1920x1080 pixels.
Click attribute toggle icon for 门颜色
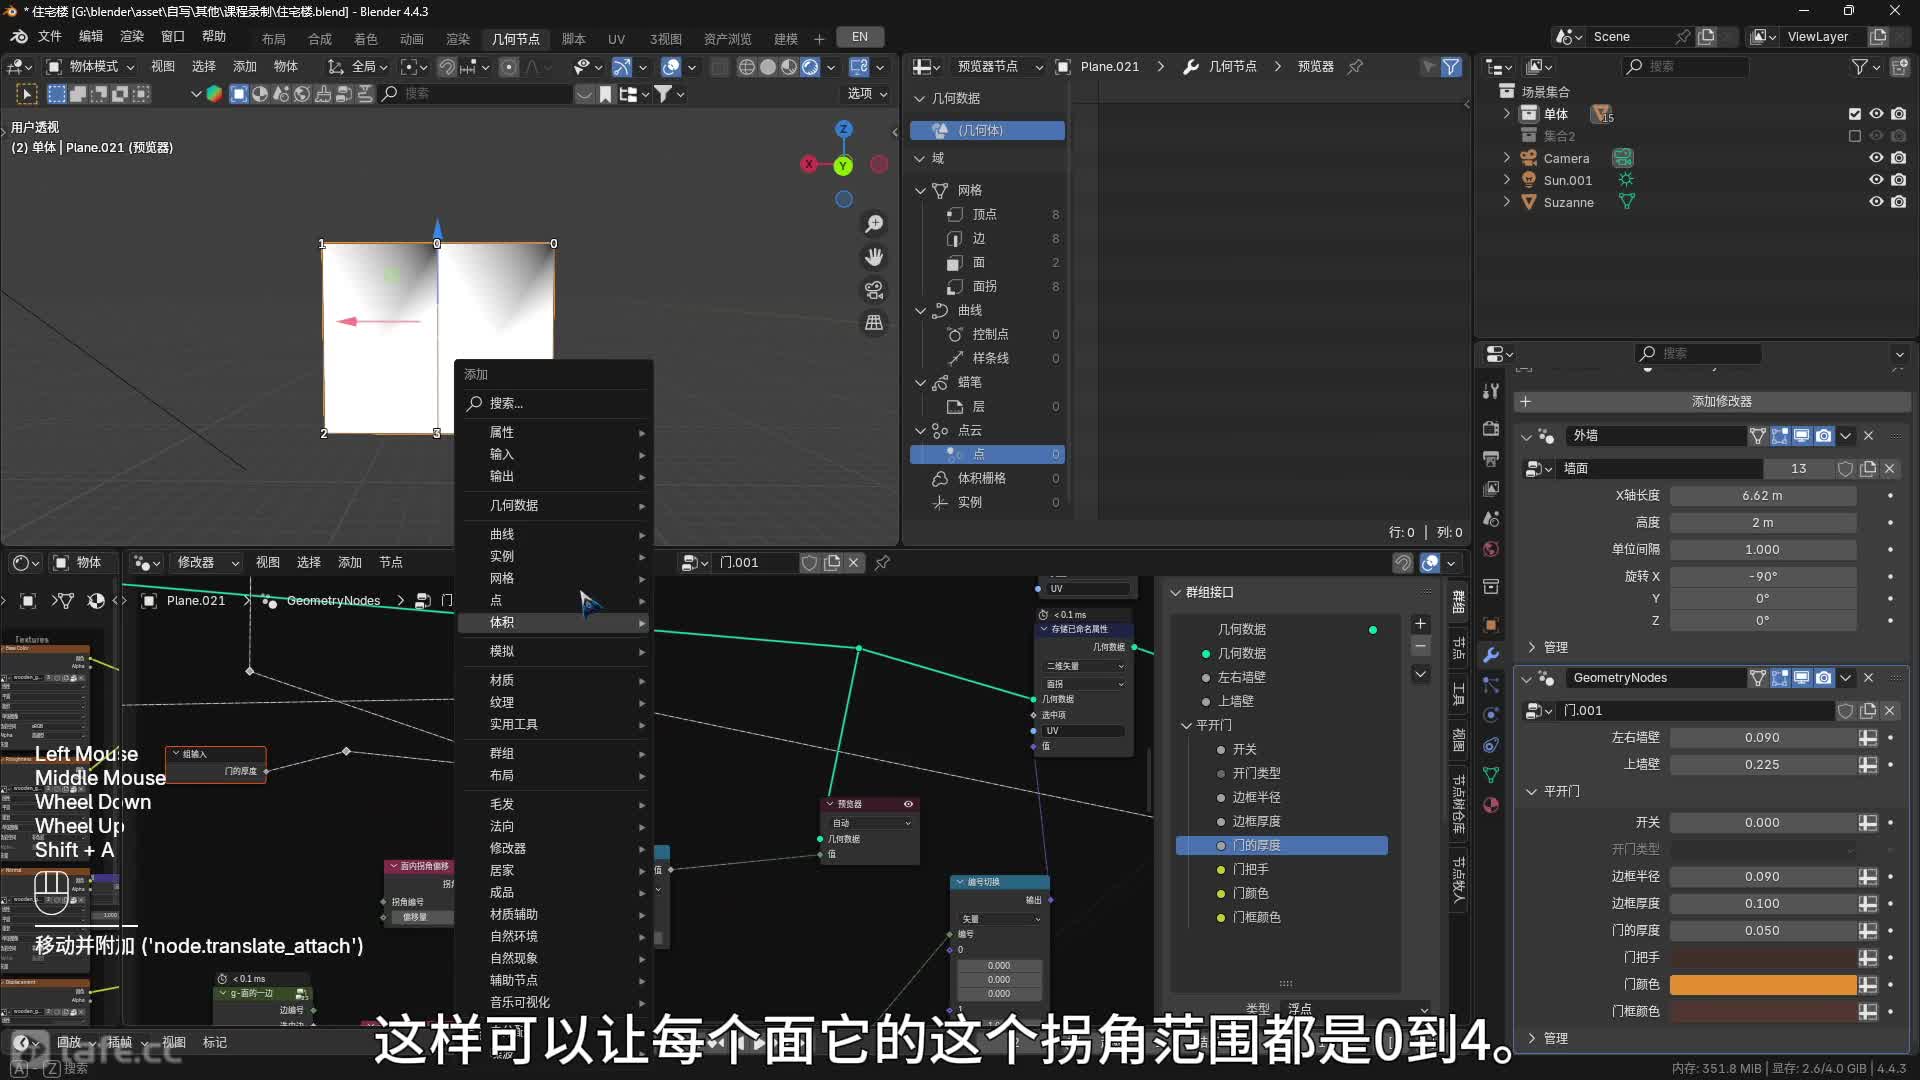tap(1867, 984)
